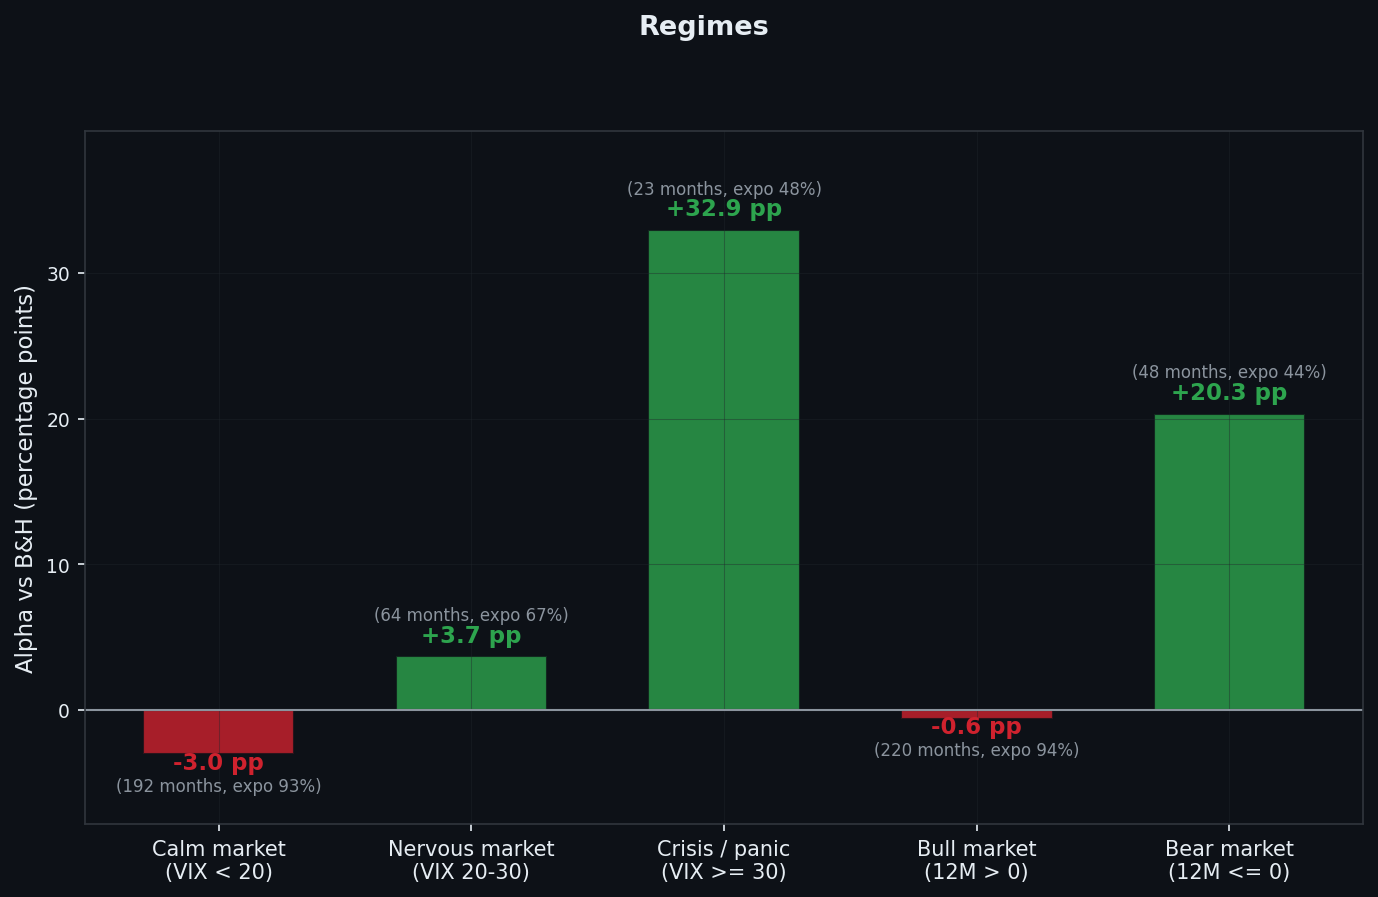Screen dimensions: 1378x897
Task: Select the -0.6 pp value label
Action: coord(976,727)
